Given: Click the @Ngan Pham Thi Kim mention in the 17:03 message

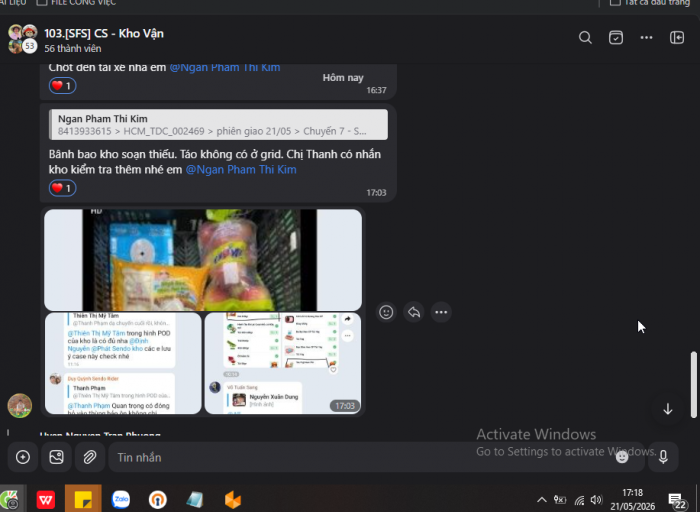Looking at the screenshot, I should (241, 170).
